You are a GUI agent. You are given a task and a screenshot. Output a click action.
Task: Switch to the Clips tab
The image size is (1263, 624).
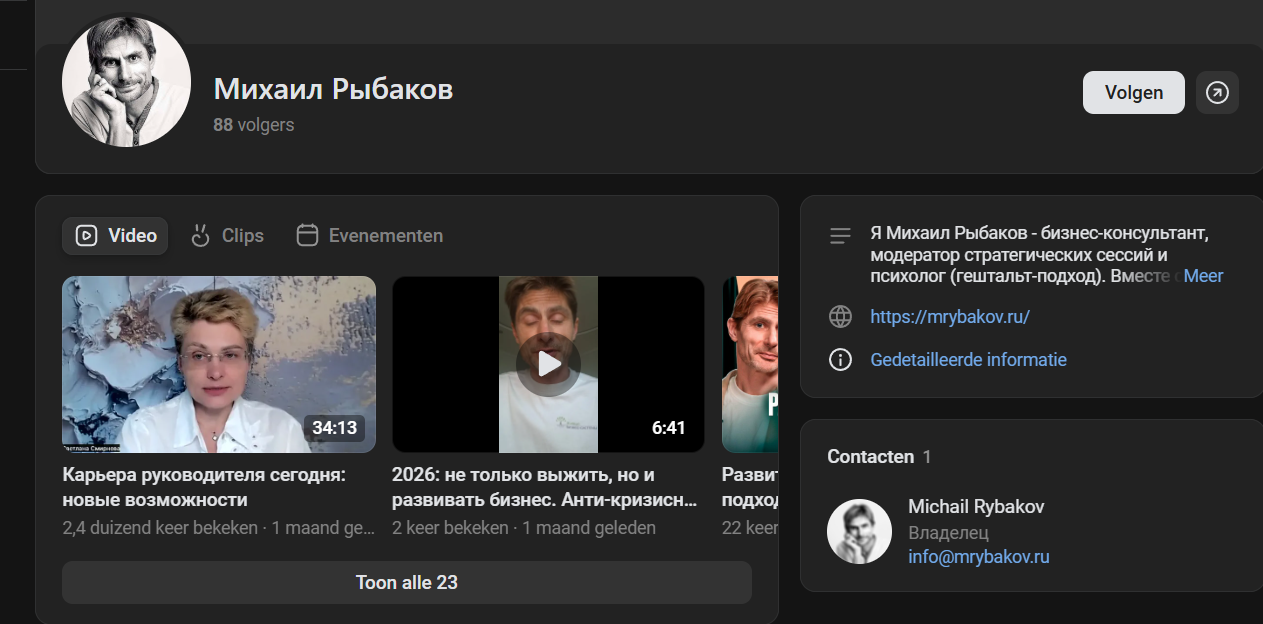pos(227,236)
